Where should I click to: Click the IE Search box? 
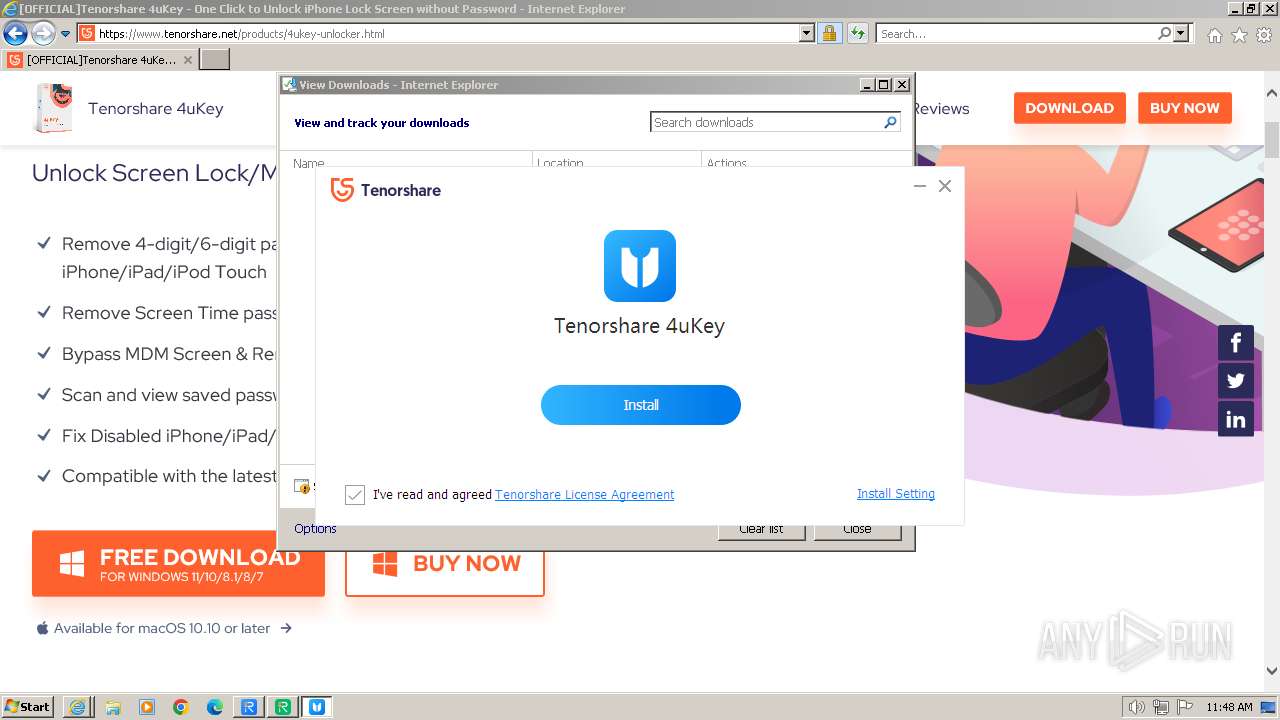click(x=1016, y=33)
